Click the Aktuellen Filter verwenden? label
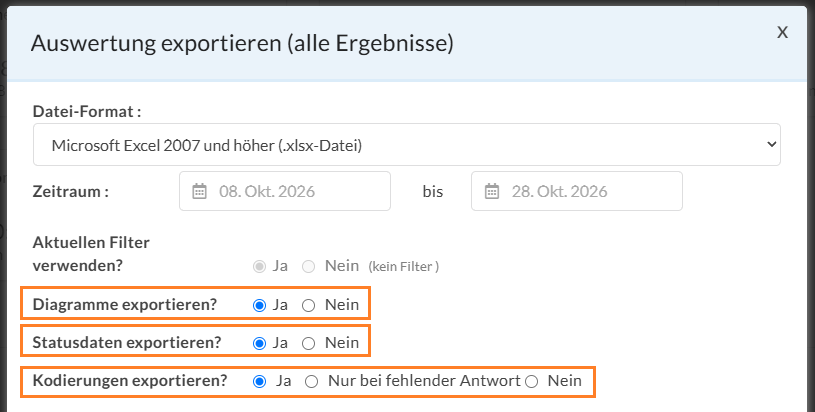This screenshot has width=815, height=412. (91, 254)
